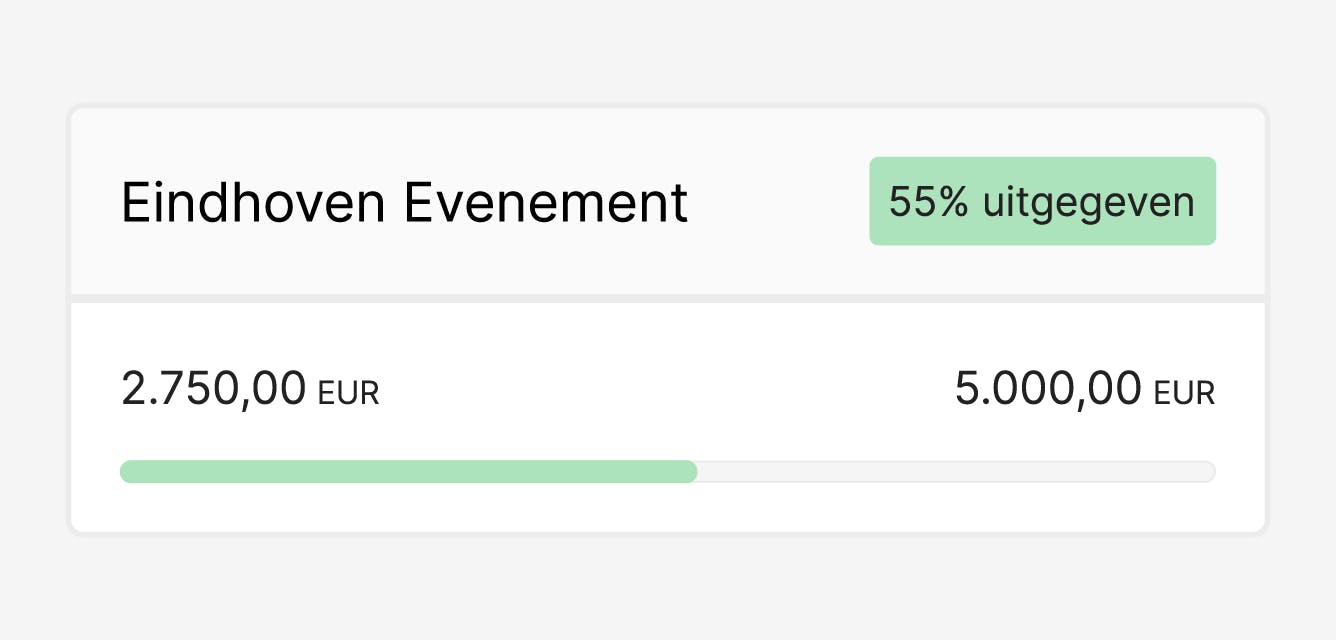This screenshot has height=640, width=1336.
Task: Click empty header space between title and badge
Action: click(x=780, y=203)
